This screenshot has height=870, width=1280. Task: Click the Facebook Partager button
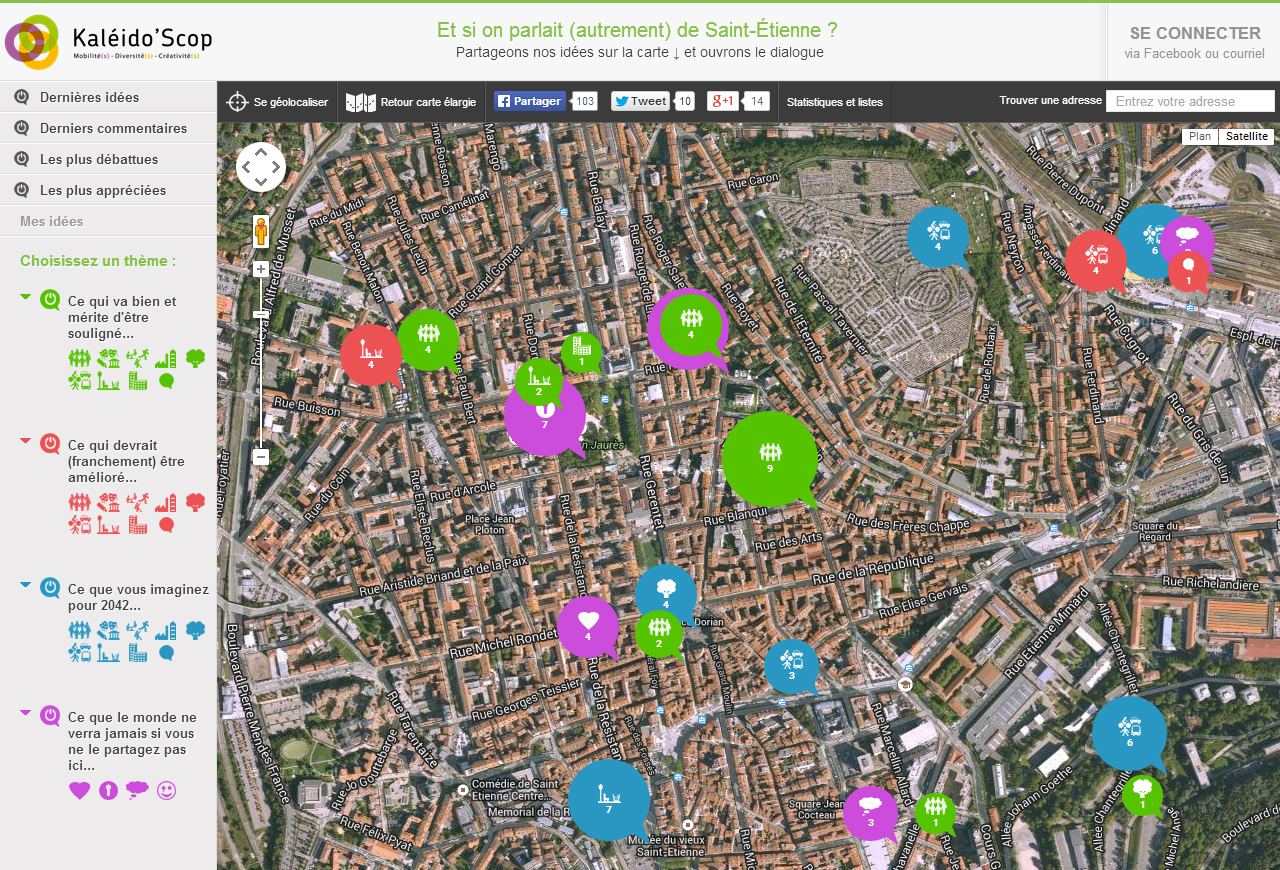pyautogui.click(x=530, y=101)
